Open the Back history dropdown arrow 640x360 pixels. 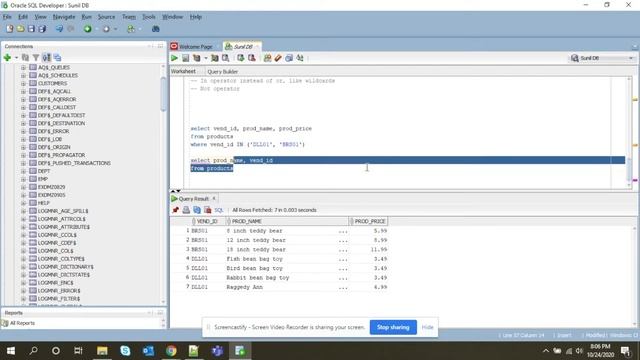click(x=97, y=29)
